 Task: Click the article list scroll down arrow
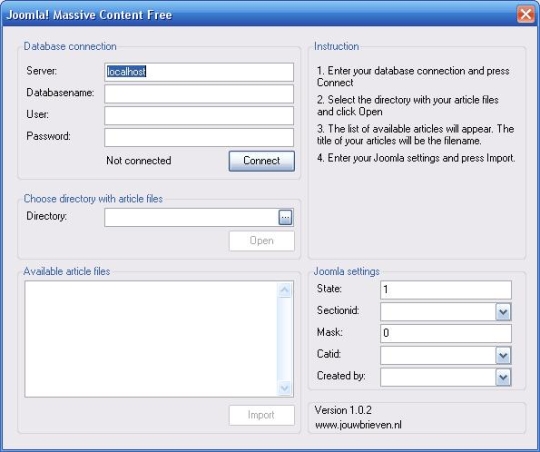[x=284, y=388]
